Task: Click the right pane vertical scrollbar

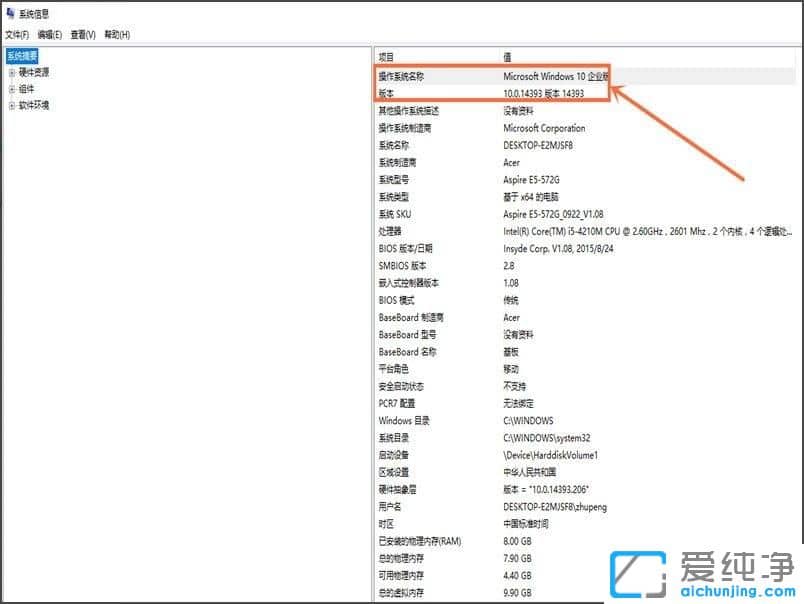Action: click(795, 300)
